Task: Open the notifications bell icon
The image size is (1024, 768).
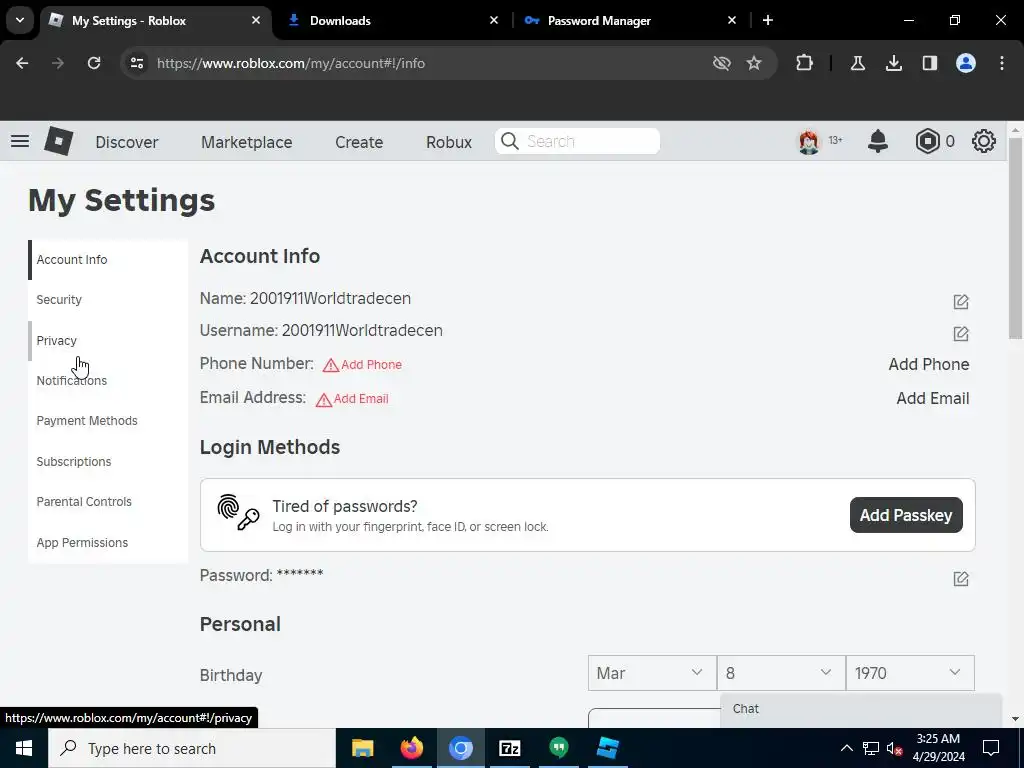Action: point(878,141)
